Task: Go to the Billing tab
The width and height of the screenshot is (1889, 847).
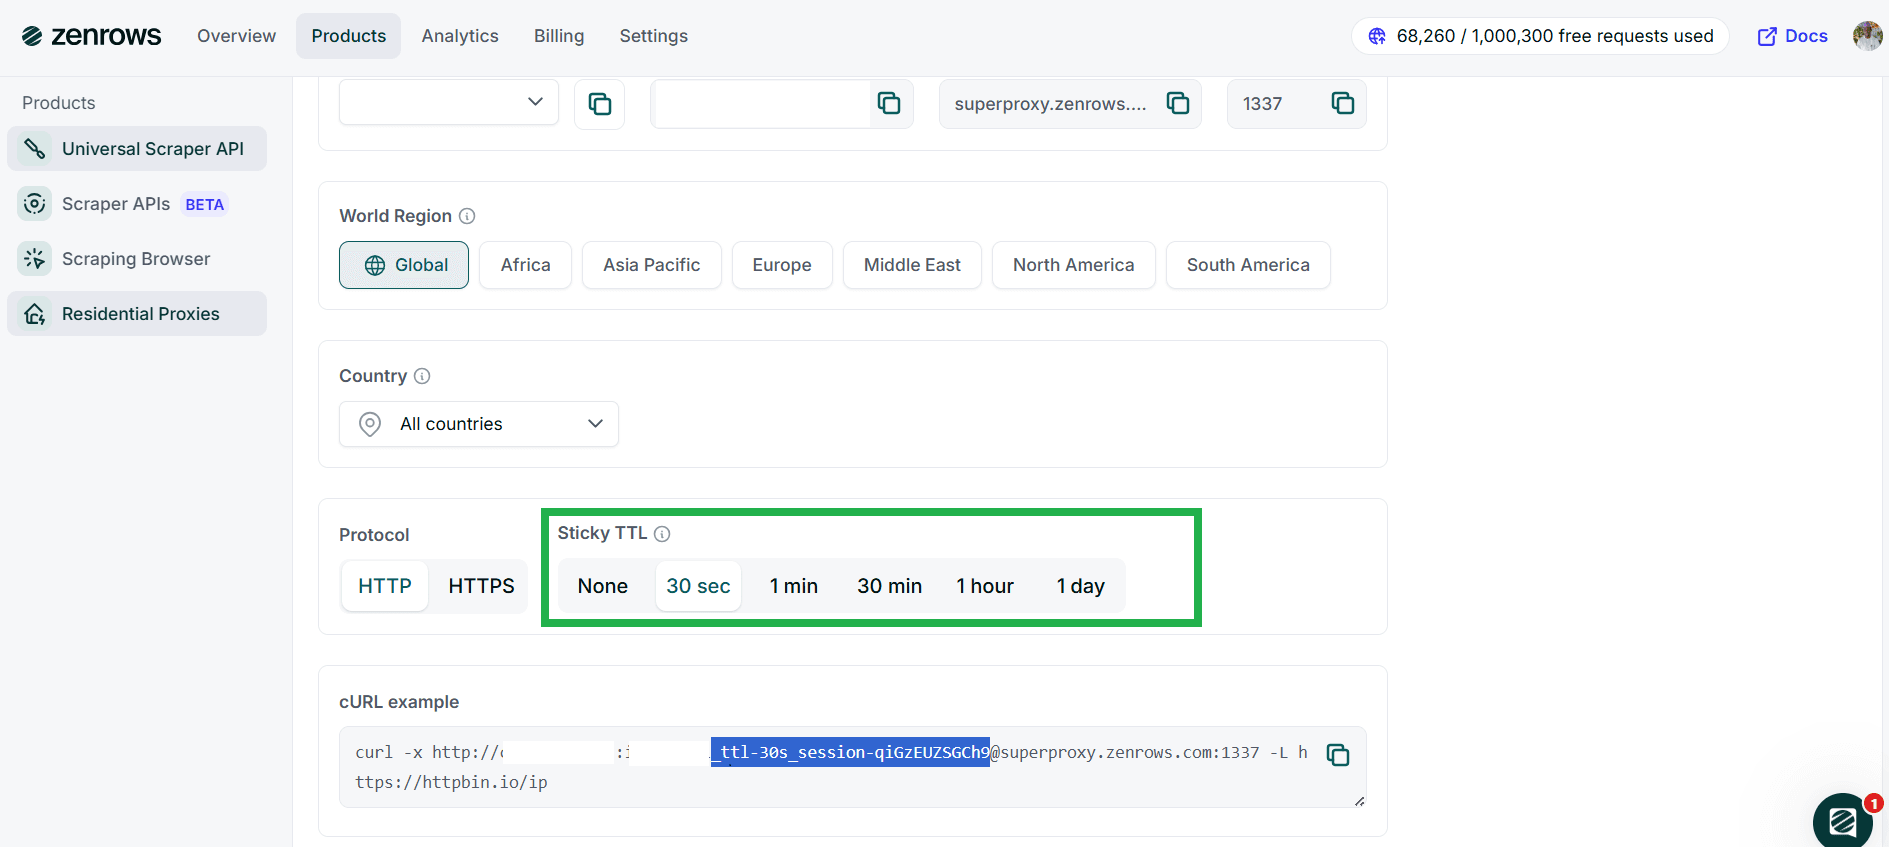Action: (559, 36)
